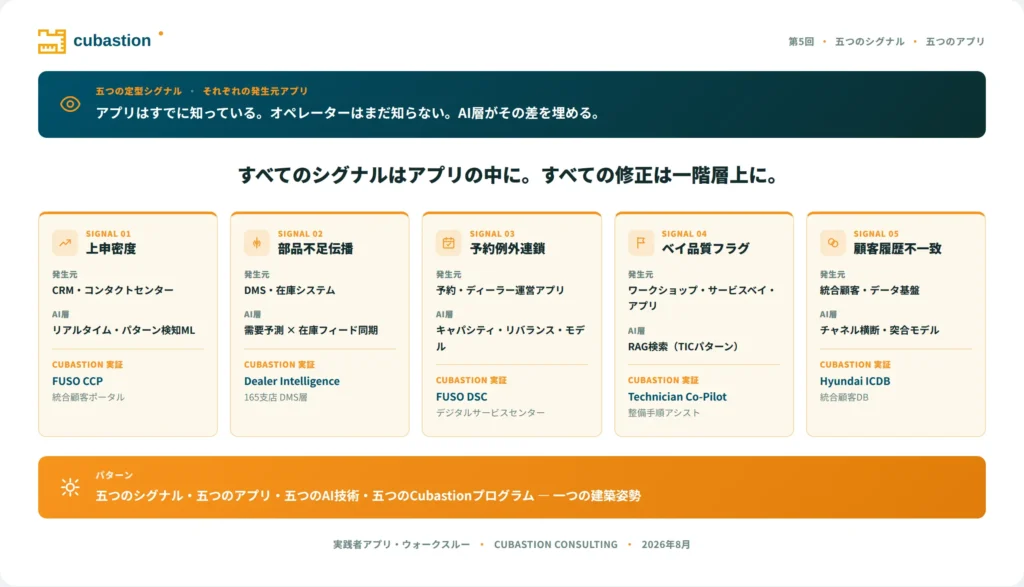Open the FUSO DSC program link
The height and width of the screenshot is (587, 1024).
coord(461,396)
